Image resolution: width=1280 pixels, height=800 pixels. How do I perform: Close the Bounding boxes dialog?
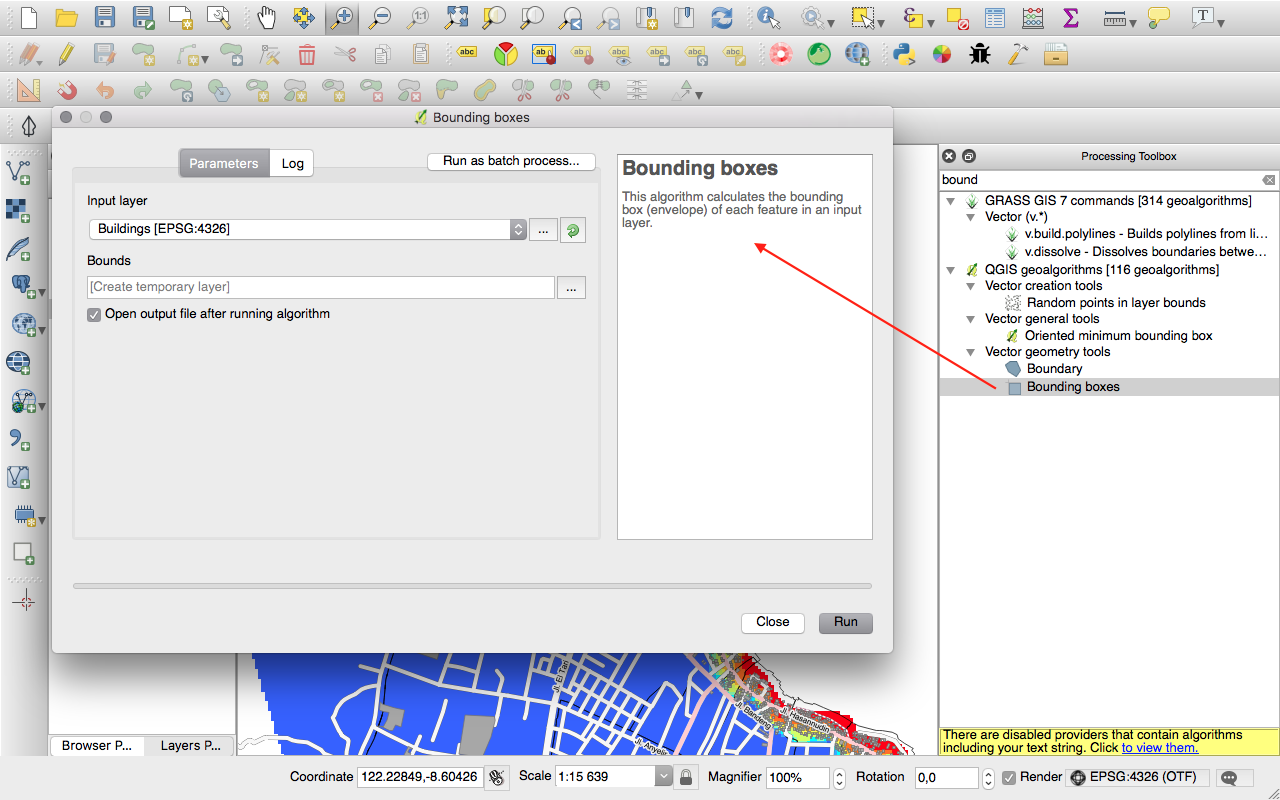coord(773,622)
